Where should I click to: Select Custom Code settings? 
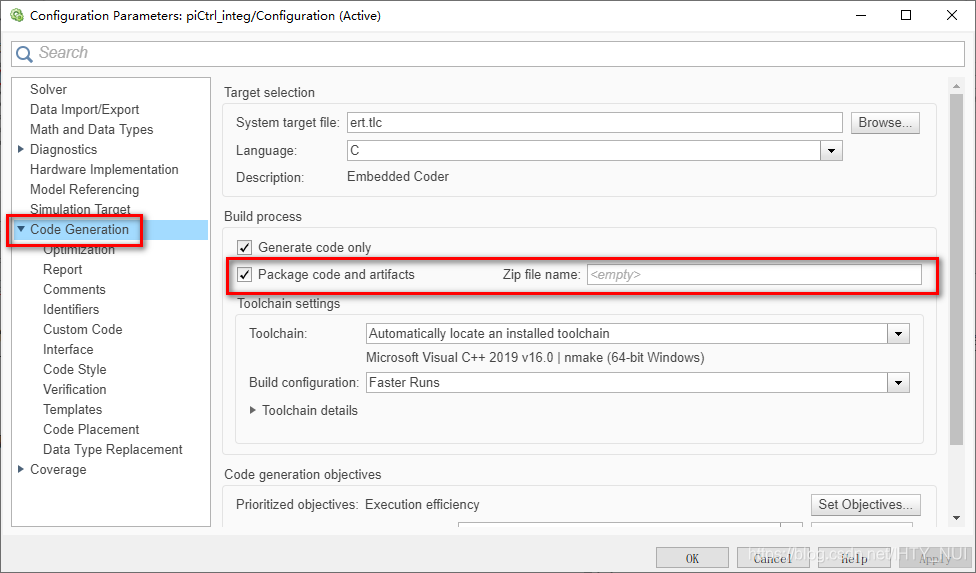pos(82,329)
